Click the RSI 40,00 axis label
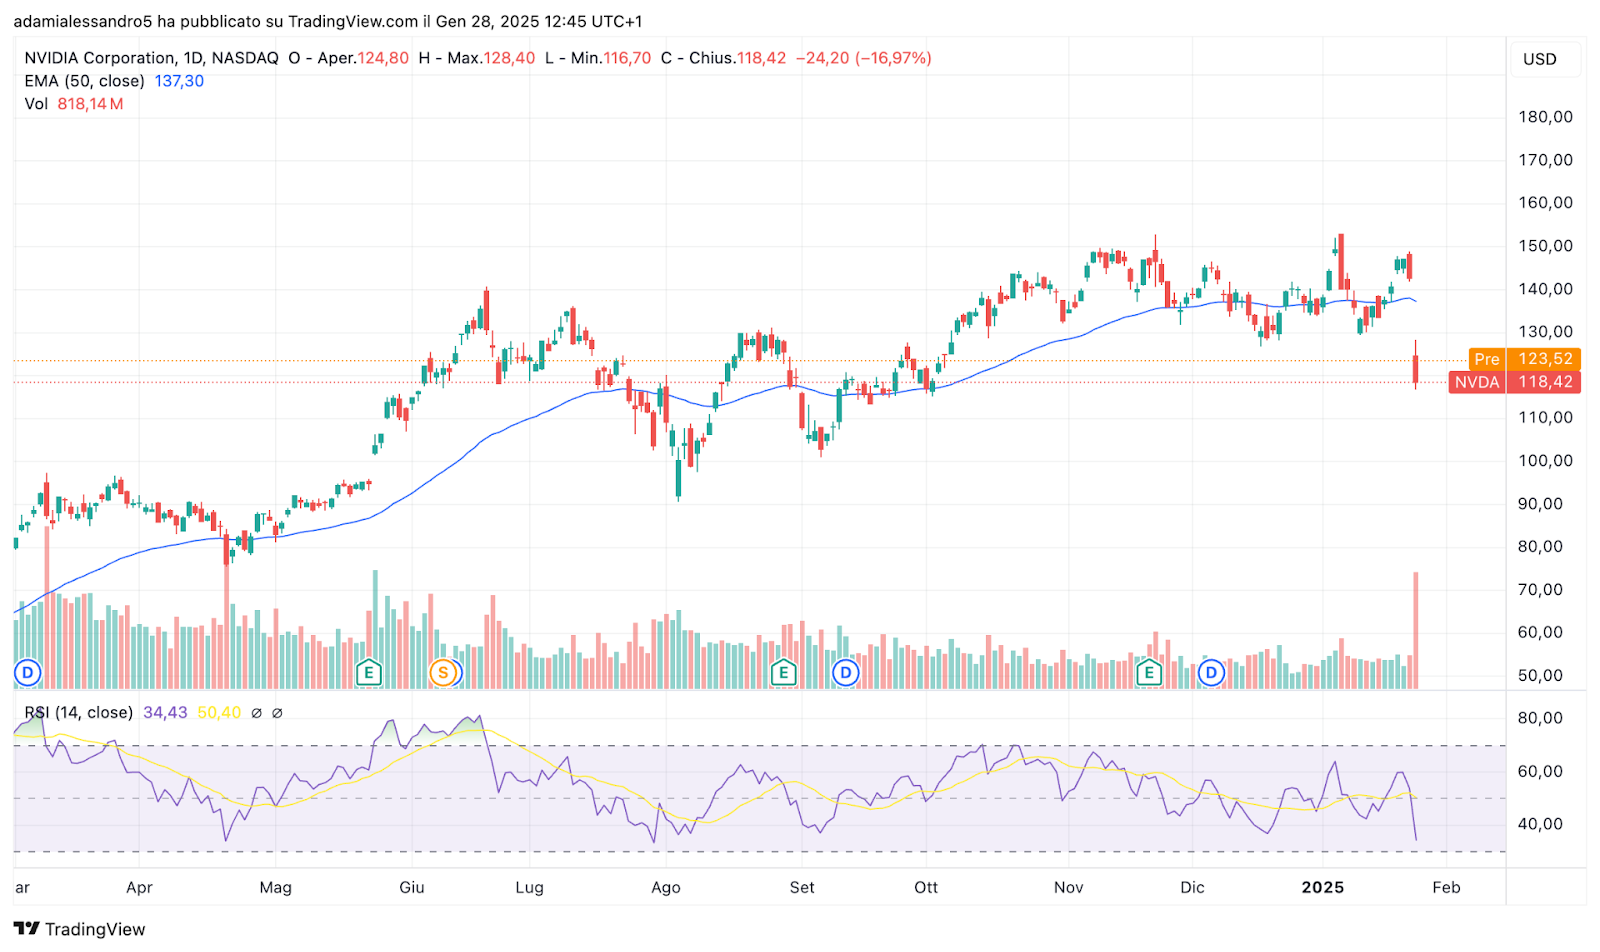 point(1540,824)
